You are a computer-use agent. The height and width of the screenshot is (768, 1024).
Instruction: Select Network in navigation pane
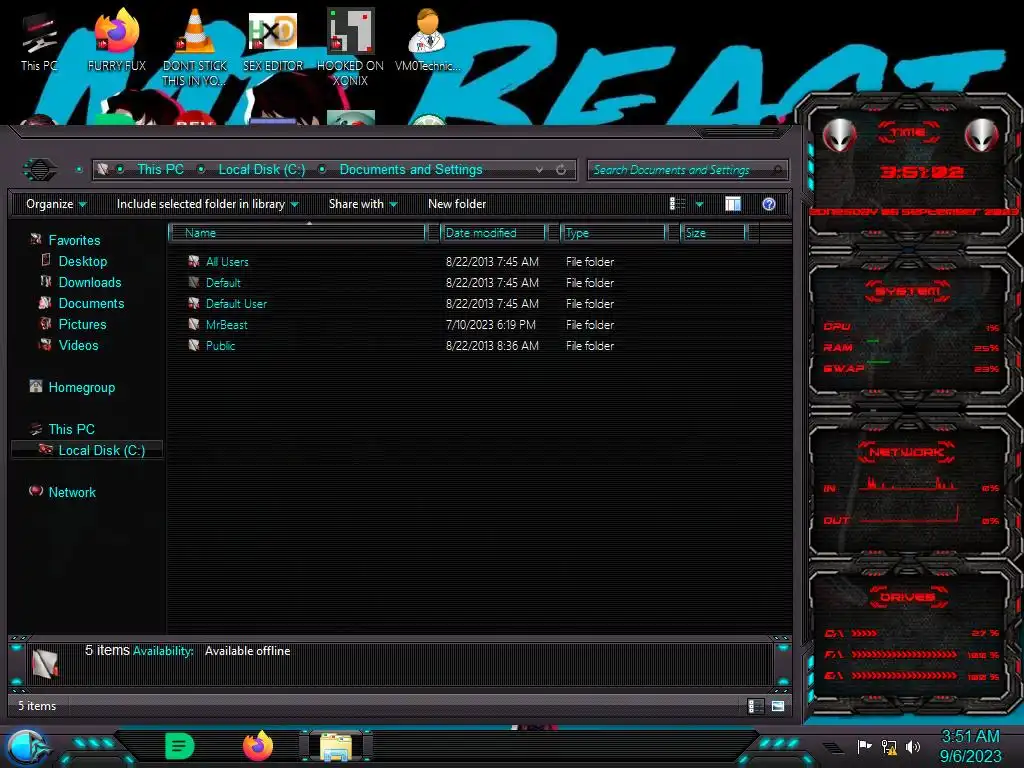[x=72, y=492]
